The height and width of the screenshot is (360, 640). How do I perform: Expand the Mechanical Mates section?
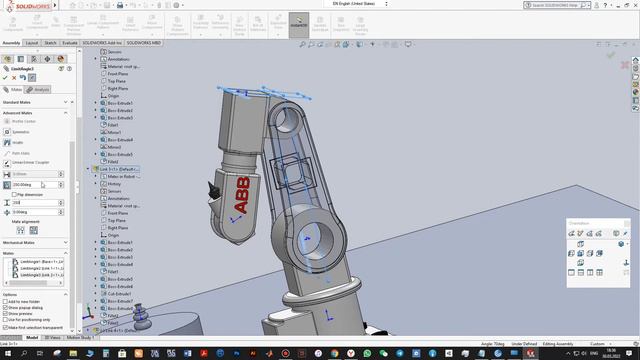pyautogui.click(x=66, y=242)
